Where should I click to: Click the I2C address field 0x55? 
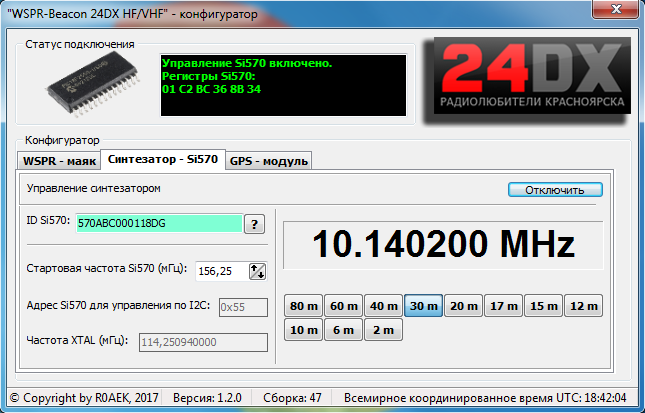tap(243, 307)
